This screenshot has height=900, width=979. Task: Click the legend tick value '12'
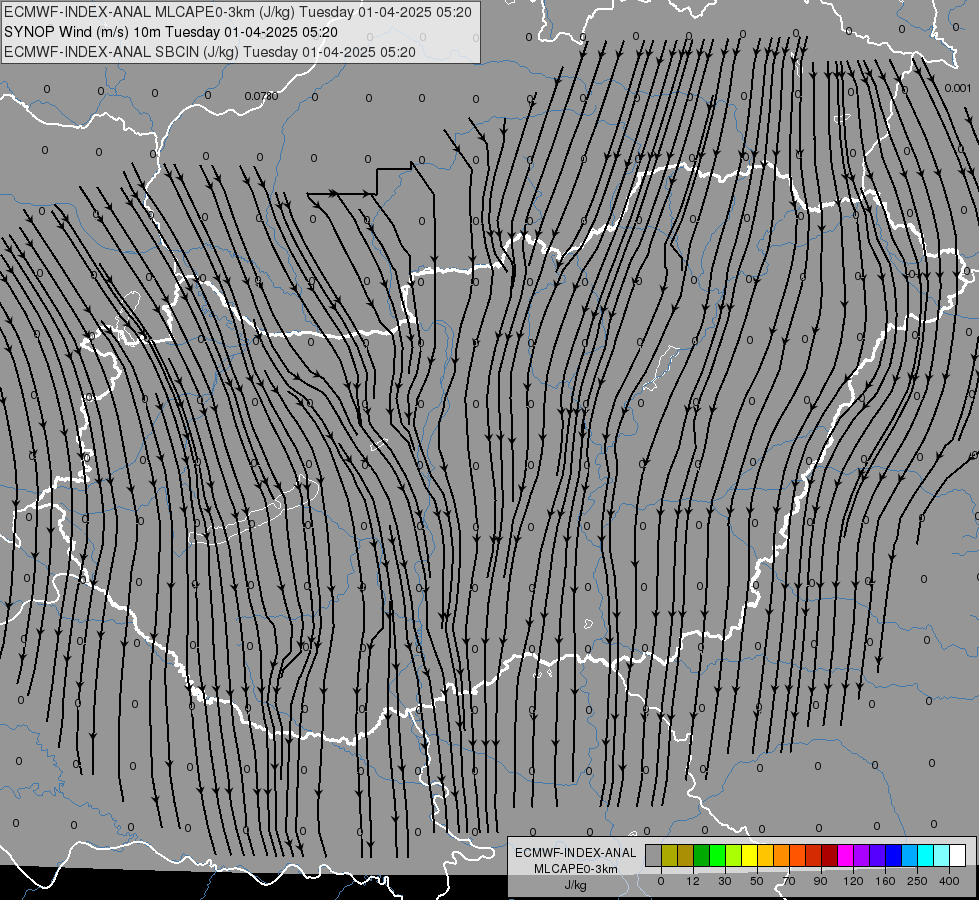pyautogui.click(x=693, y=881)
